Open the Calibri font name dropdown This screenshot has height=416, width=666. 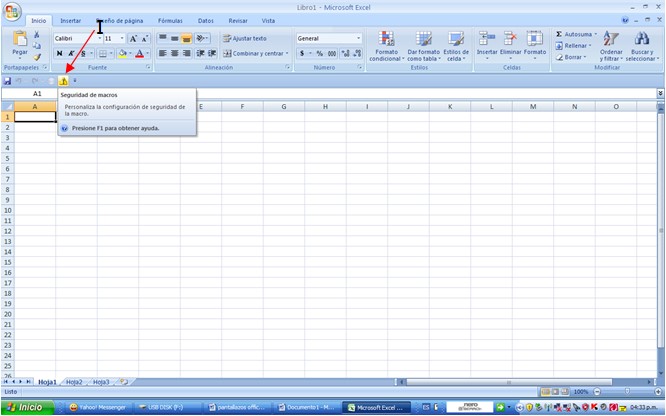(x=99, y=39)
